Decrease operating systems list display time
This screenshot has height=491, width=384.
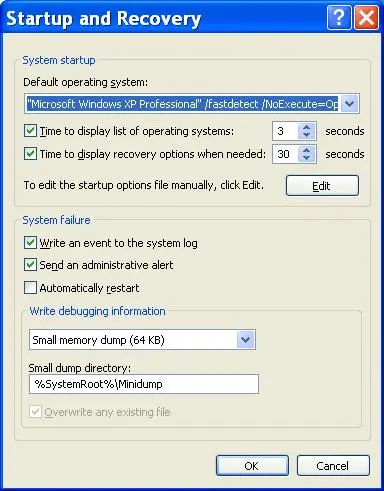tap(307, 135)
